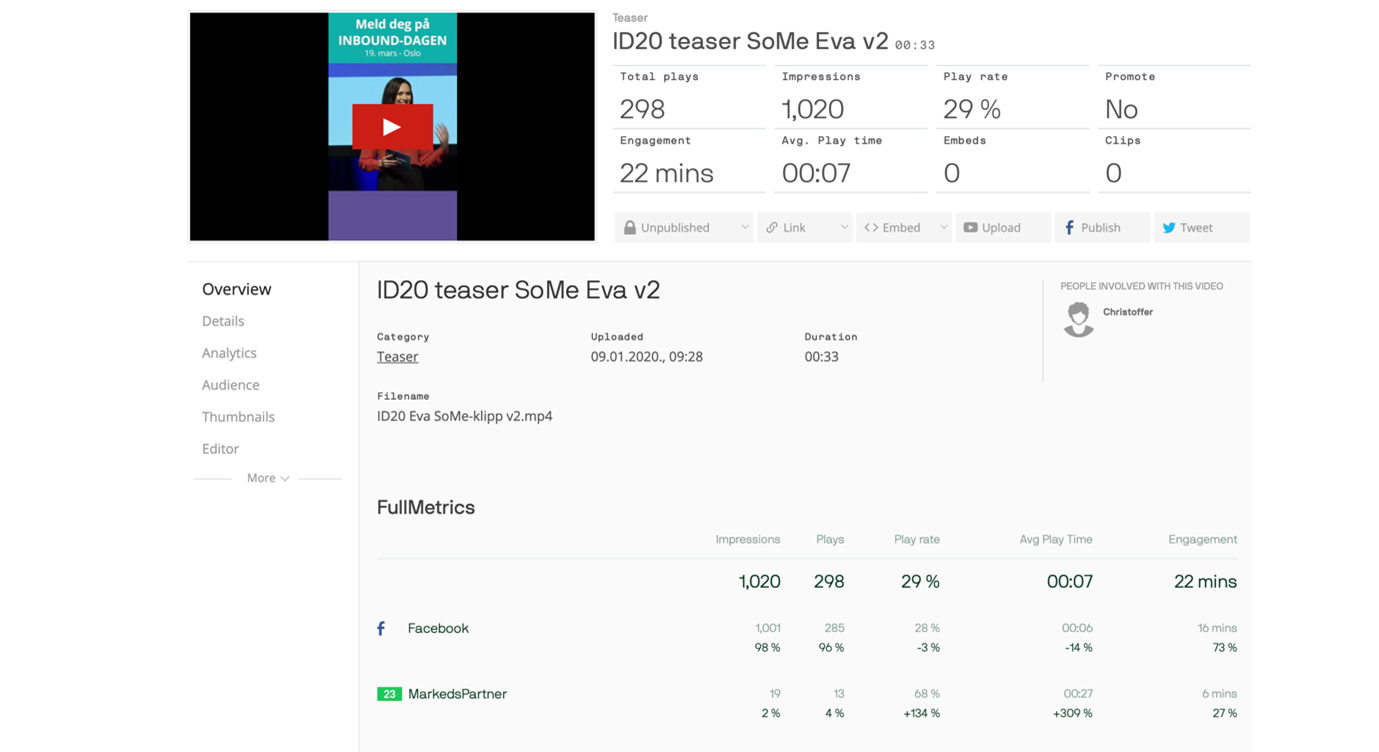
Task: Click the Impressions column header
Action: coord(748,539)
